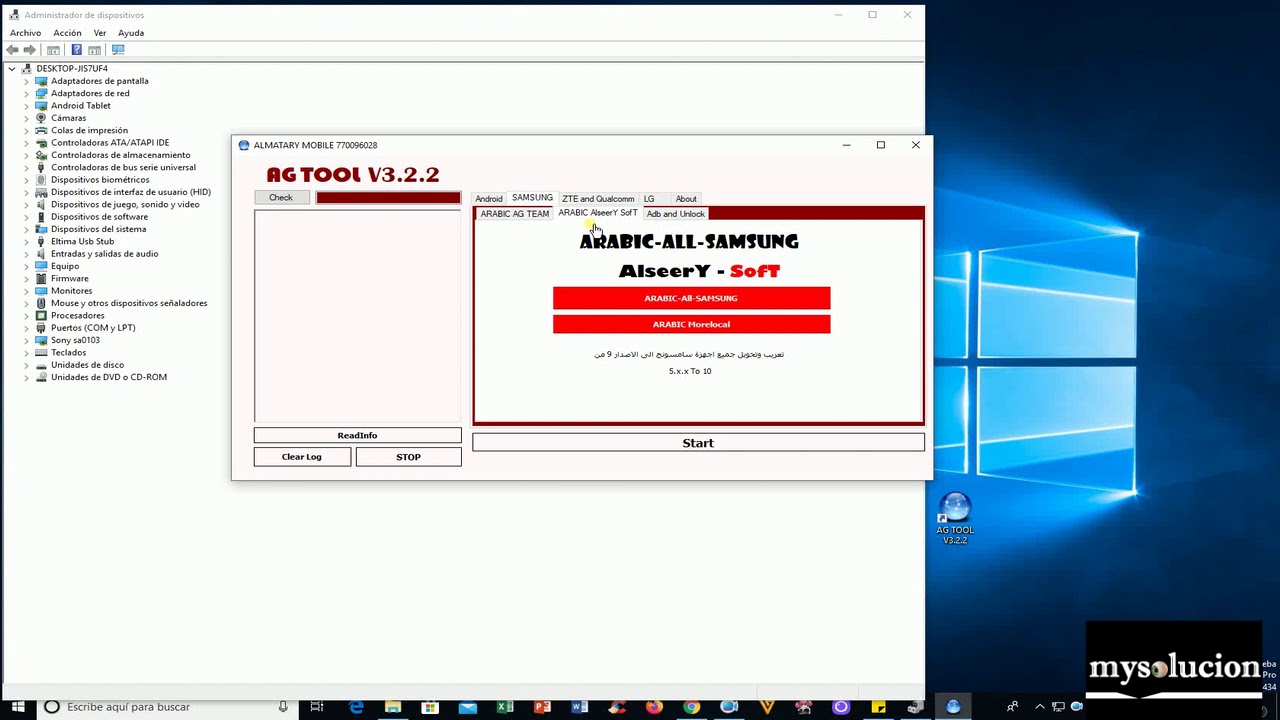Click the Unidades de DVD o CD-ROM icon
Image resolution: width=1280 pixels, height=720 pixels.
point(41,377)
